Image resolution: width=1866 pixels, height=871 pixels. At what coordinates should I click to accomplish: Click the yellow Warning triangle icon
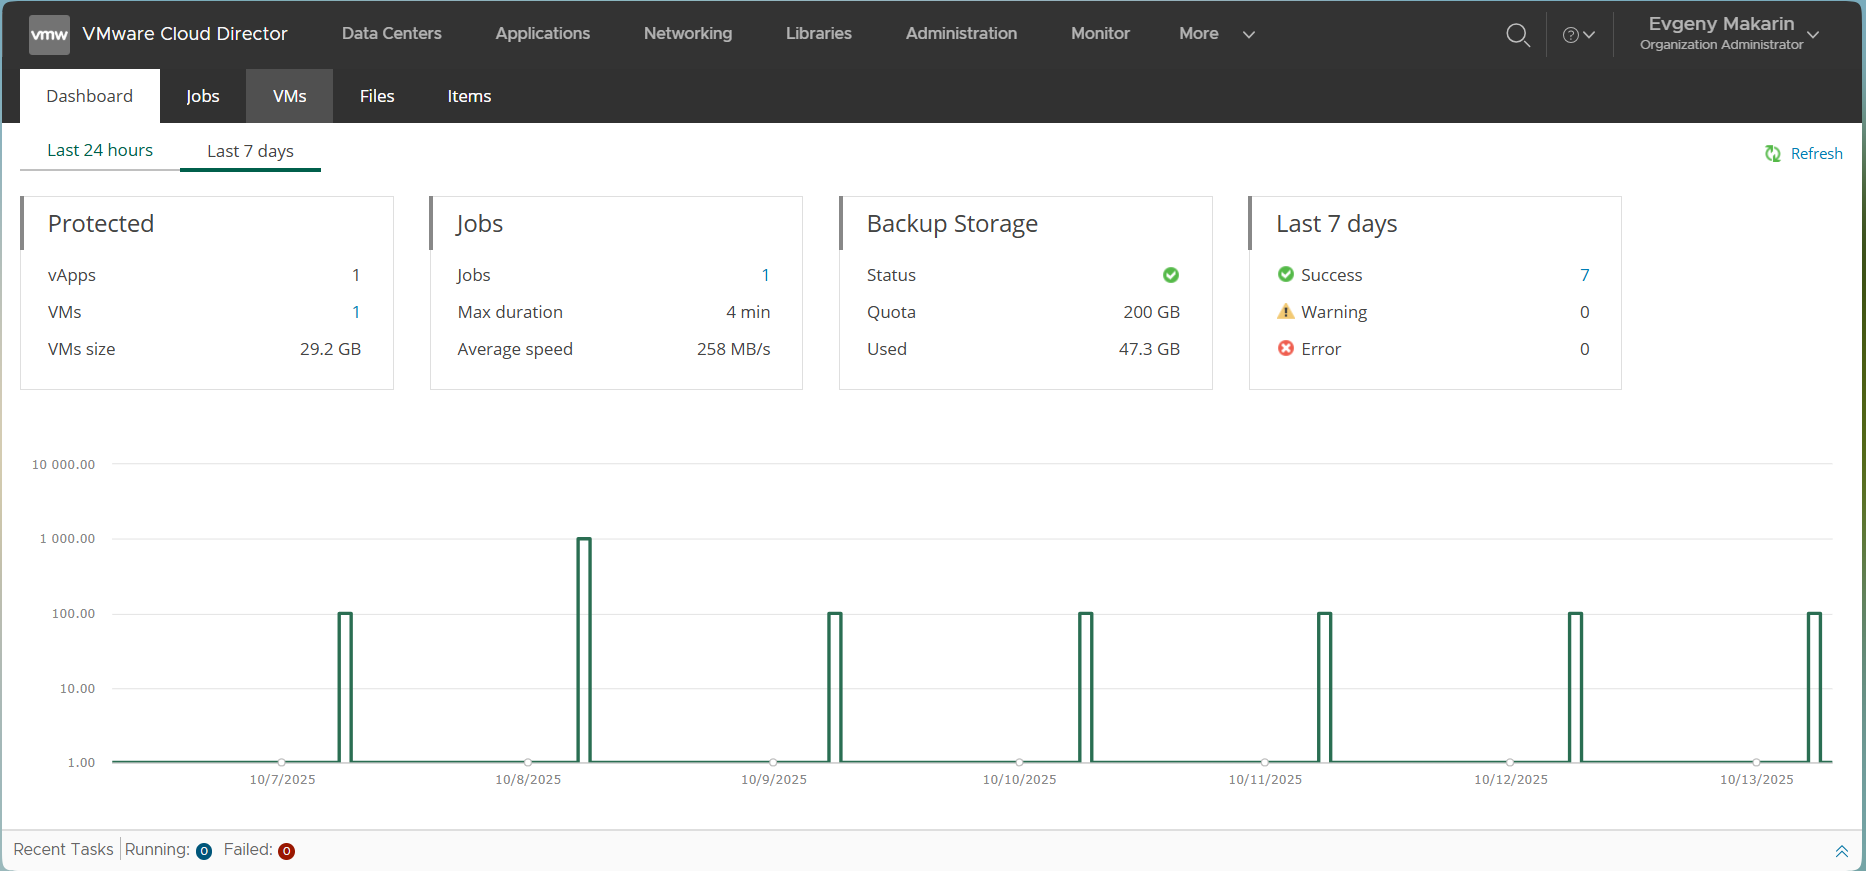[x=1286, y=312]
